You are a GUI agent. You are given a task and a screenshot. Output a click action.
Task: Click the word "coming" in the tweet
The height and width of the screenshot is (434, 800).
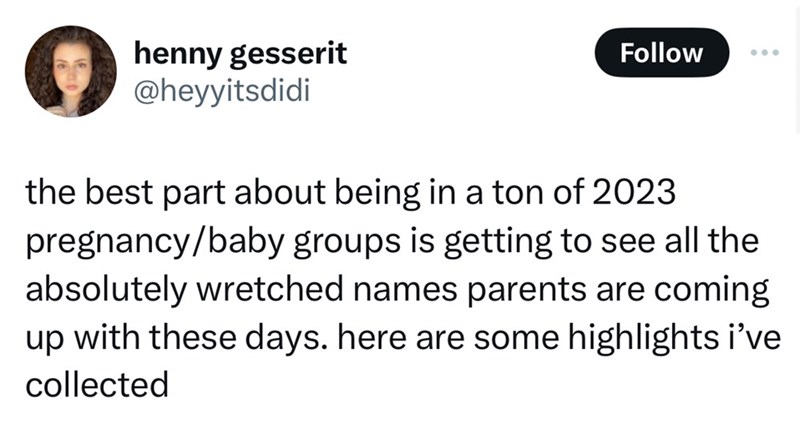coord(721,290)
